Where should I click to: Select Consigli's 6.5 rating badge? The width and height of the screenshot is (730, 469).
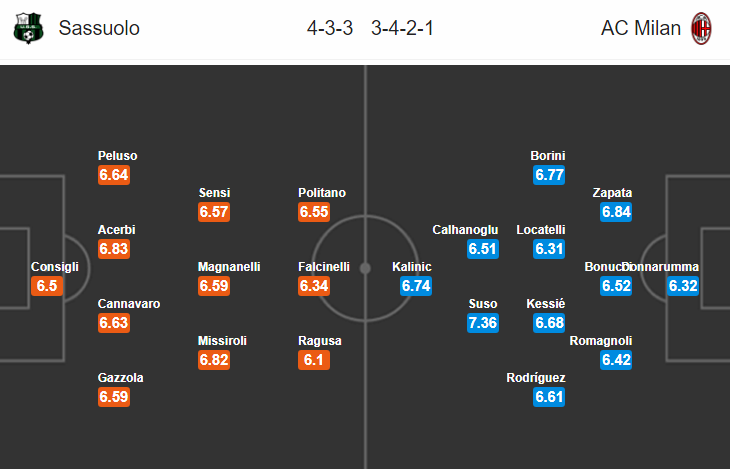point(47,285)
